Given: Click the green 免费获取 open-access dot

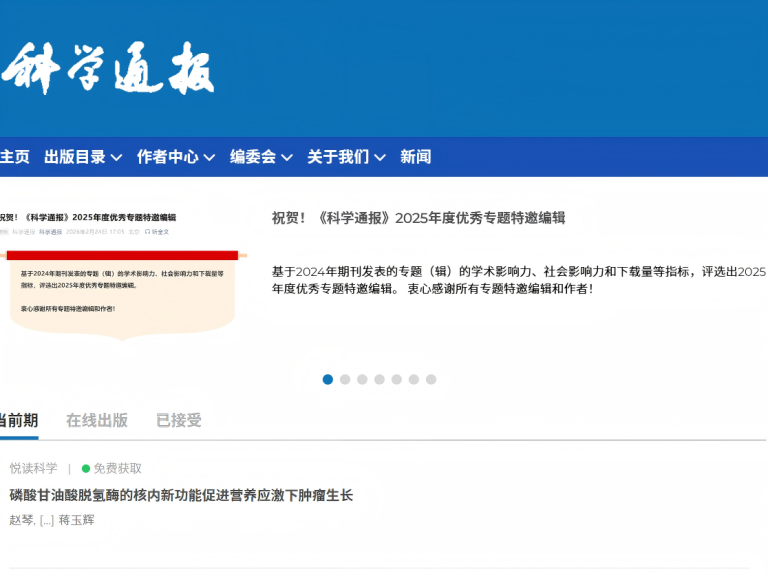Looking at the screenshot, I should pyautogui.click(x=86, y=469).
